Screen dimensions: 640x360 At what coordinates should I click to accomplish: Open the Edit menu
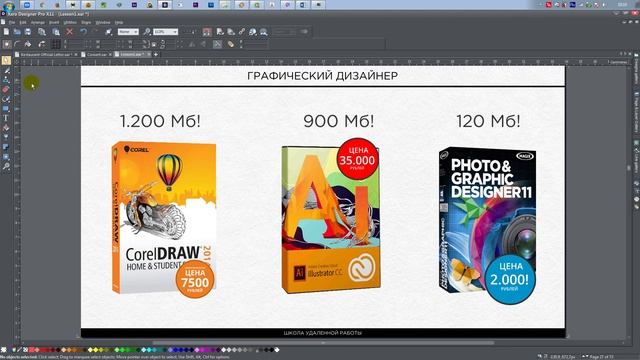(23, 22)
